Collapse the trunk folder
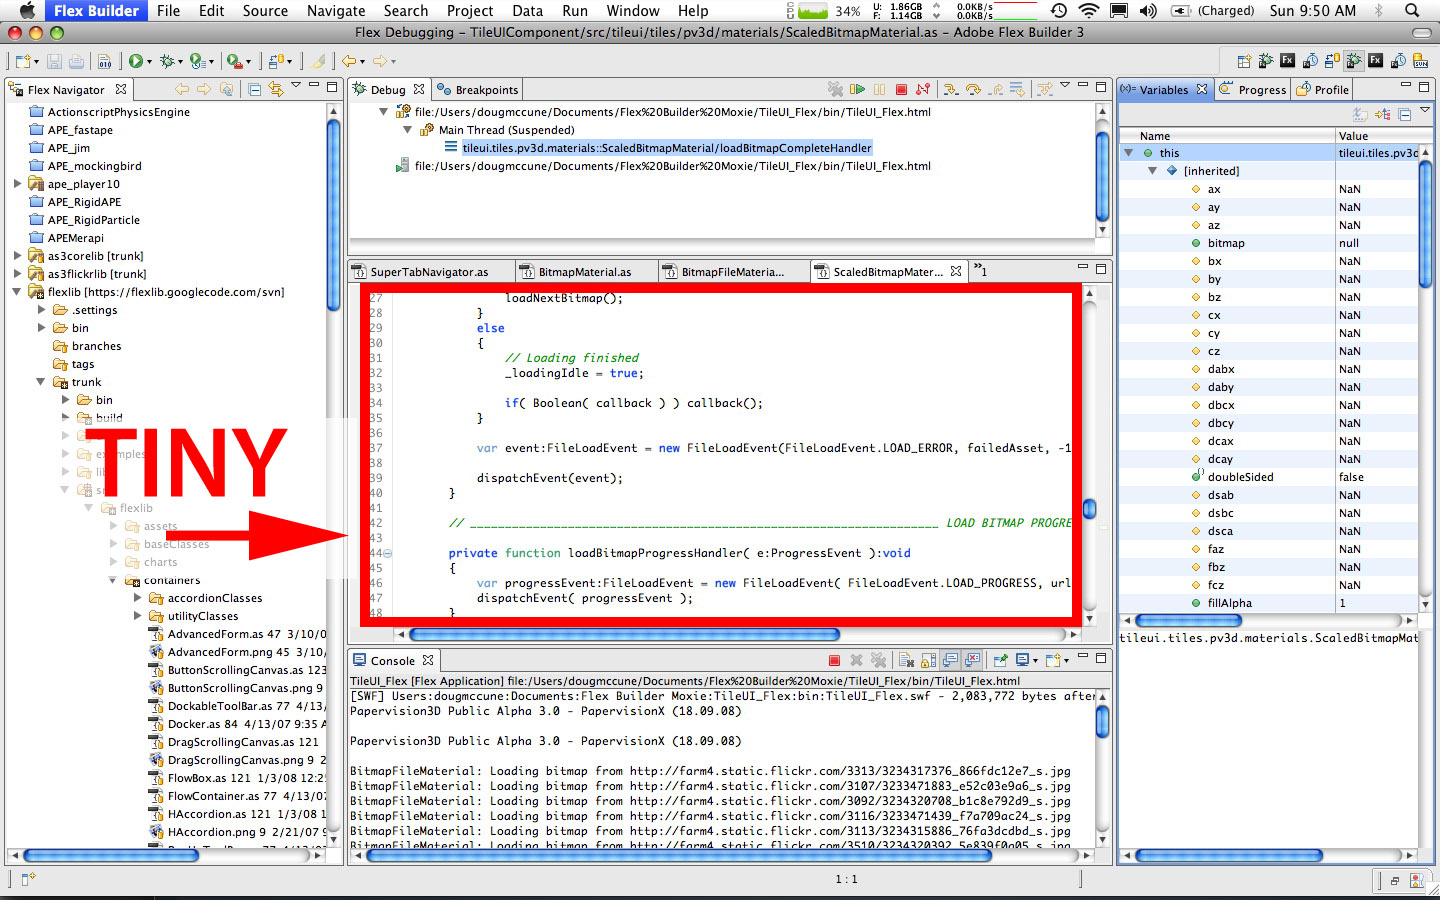 41,382
